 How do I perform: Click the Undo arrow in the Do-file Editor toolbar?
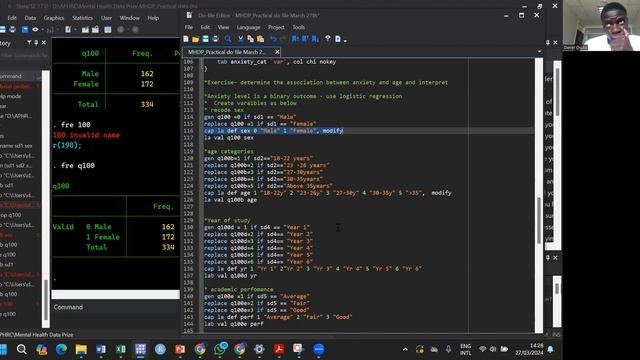pos(273,39)
